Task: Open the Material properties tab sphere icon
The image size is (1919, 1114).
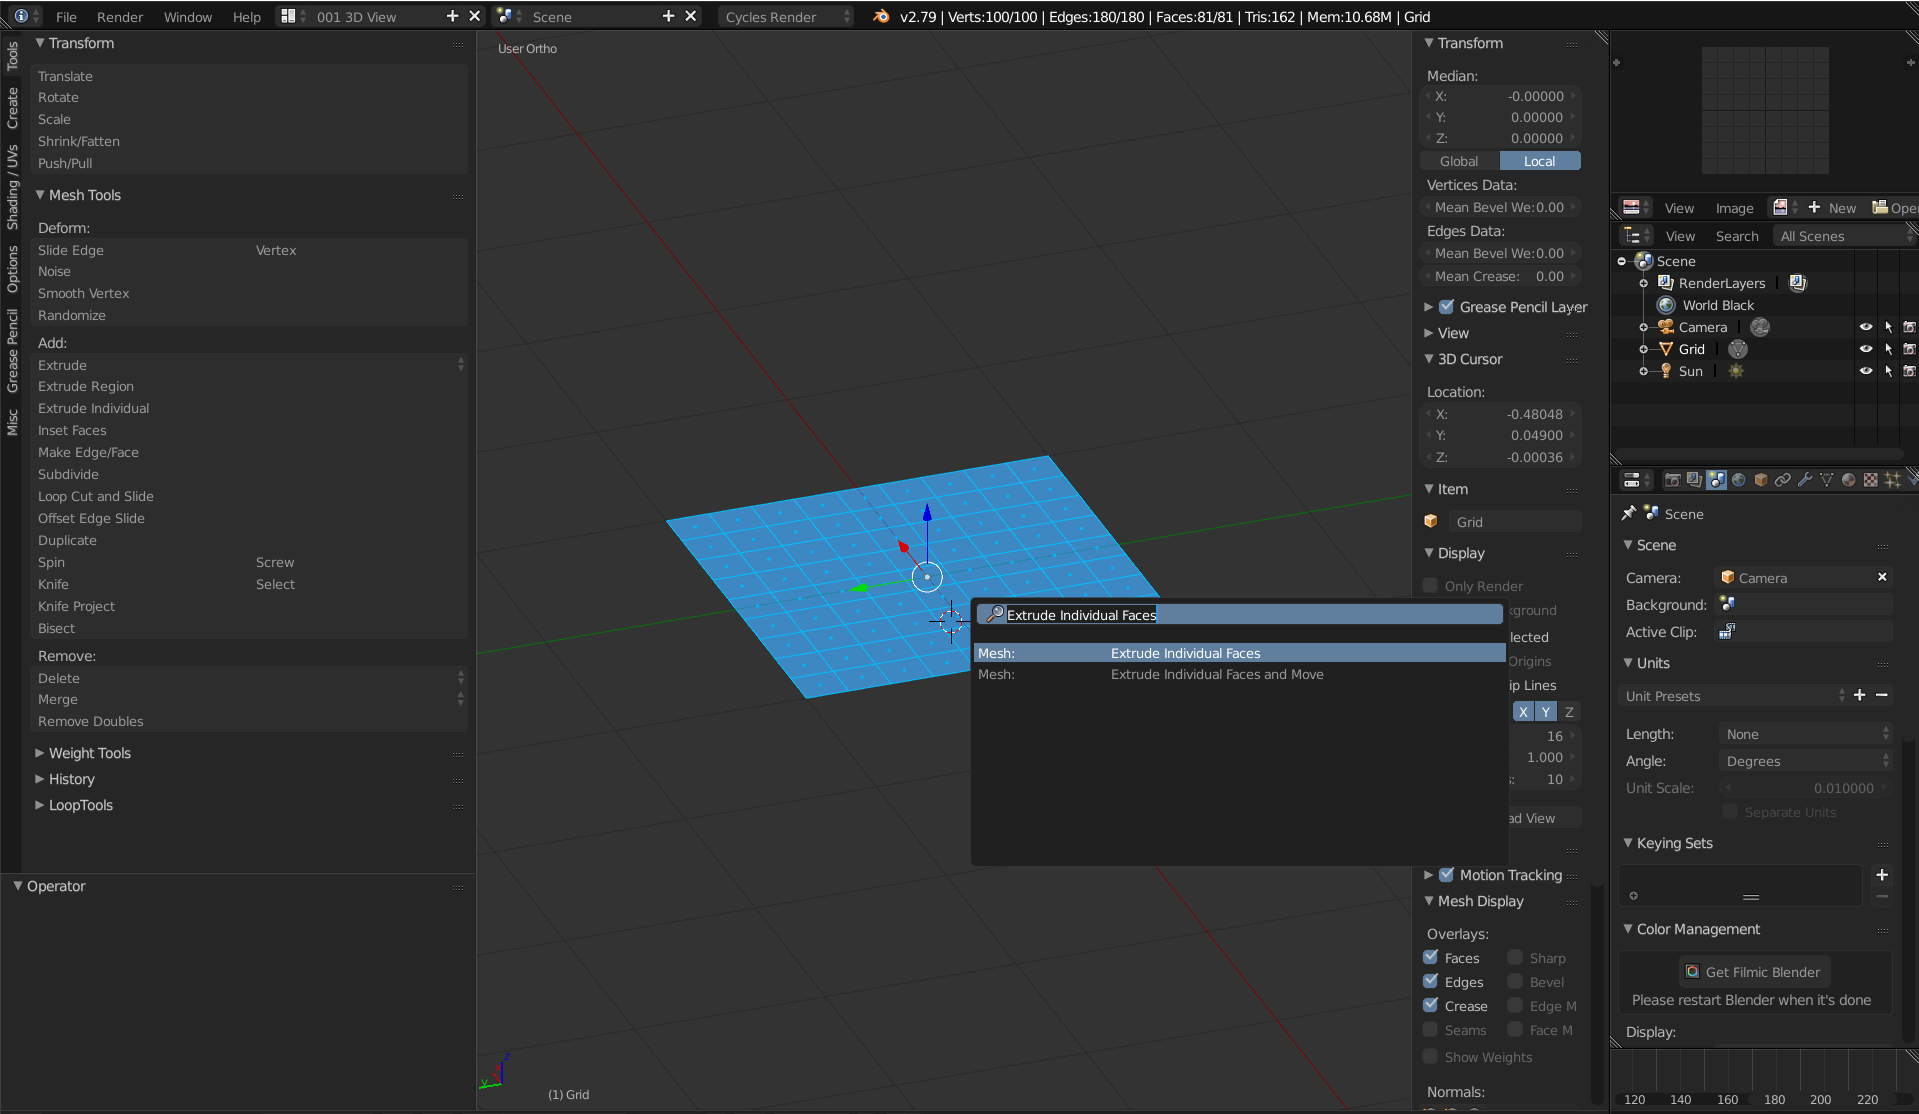Action: click(x=1849, y=480)
